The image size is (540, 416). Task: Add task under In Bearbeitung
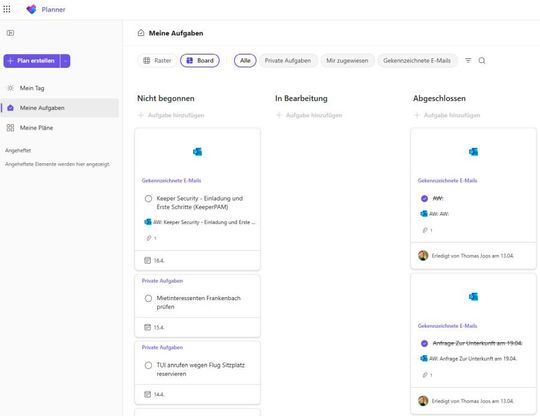point(309,115)
